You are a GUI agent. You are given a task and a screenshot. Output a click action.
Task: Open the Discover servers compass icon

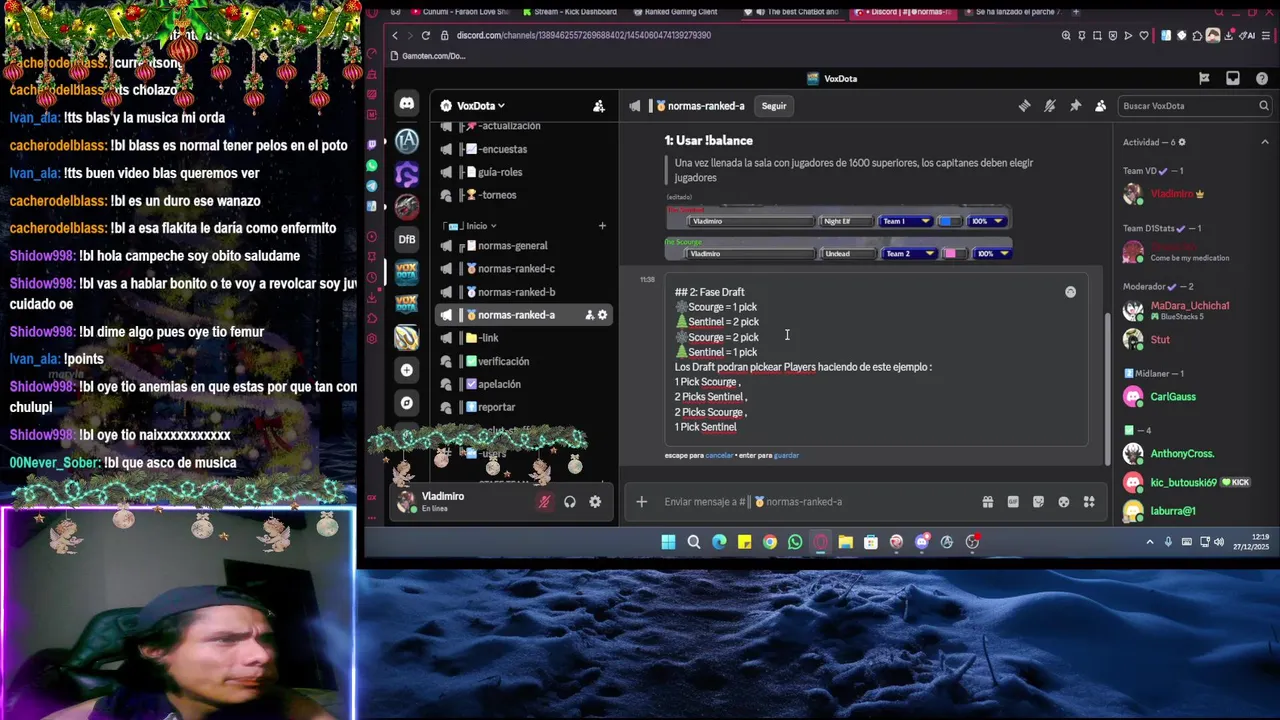[x=406, y=402]
